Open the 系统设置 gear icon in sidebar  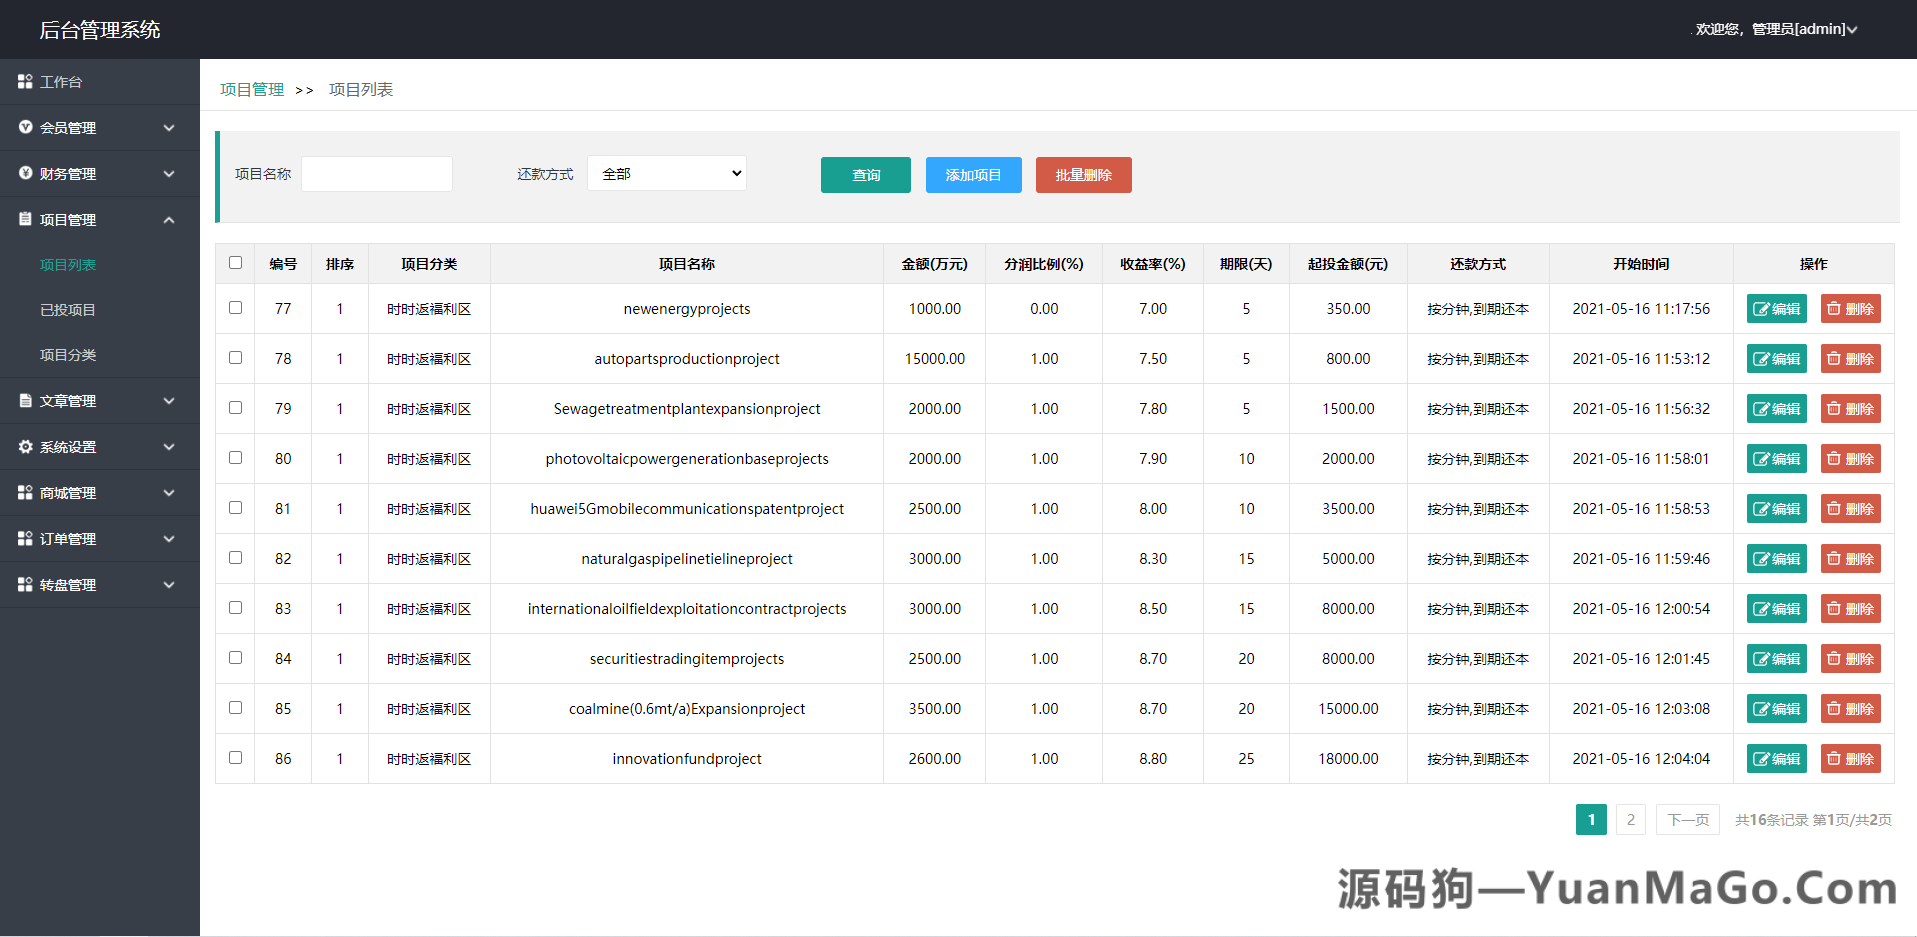[x=25, y=447]
